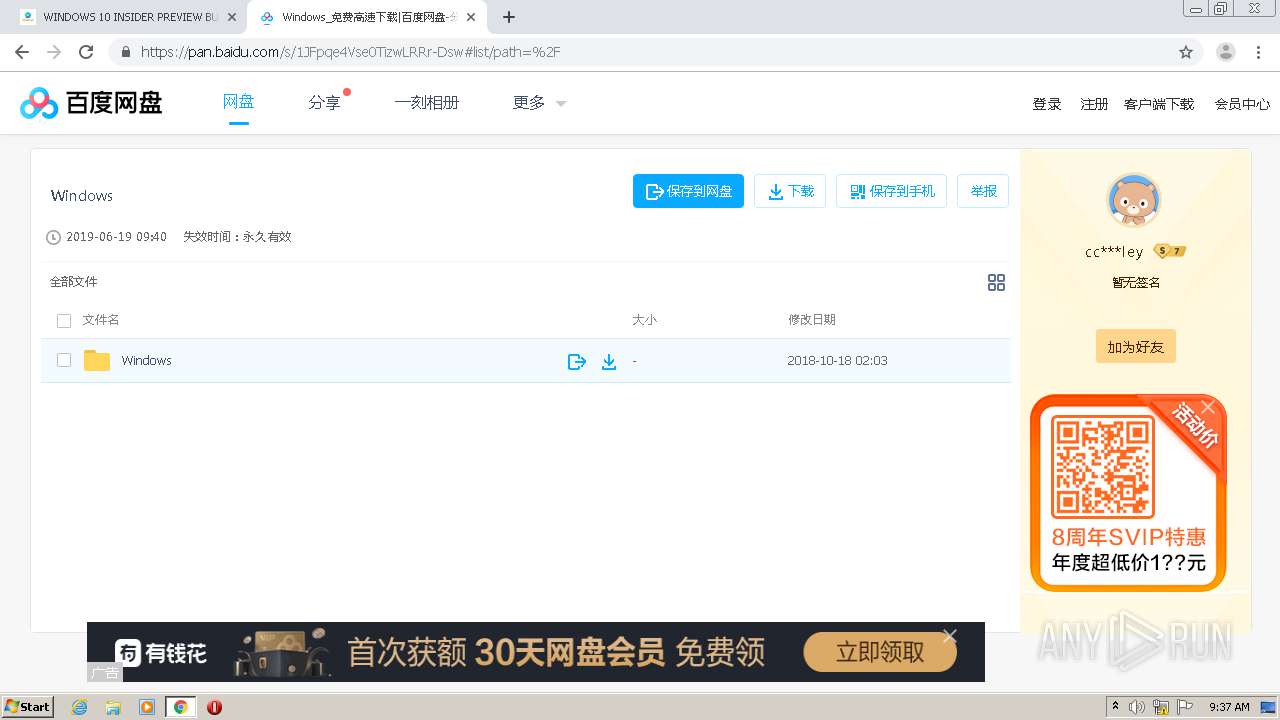Image resolution: width=1280 pixels, height=720 pixels.
Task: Open the Start menu
Action: coord(27,707)
